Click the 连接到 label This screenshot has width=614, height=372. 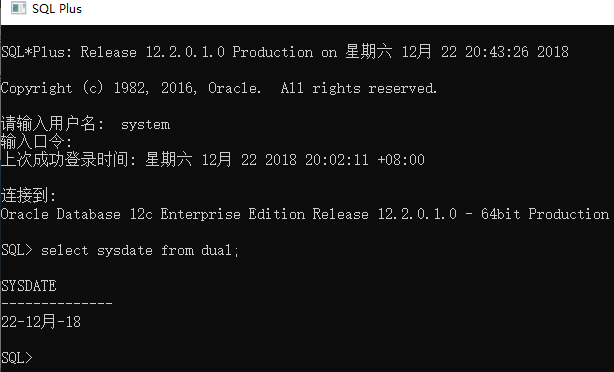(x=29, y=195)
